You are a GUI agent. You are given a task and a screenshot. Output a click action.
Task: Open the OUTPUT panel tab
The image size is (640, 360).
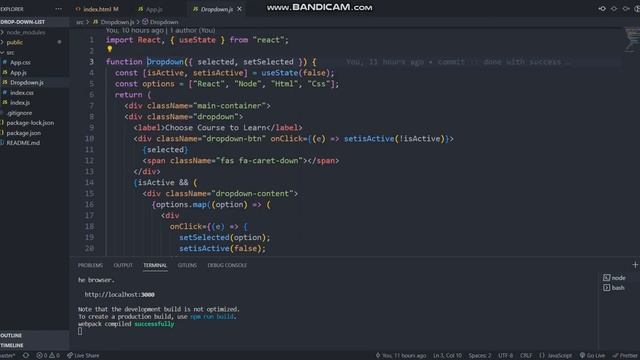(123, 265)
